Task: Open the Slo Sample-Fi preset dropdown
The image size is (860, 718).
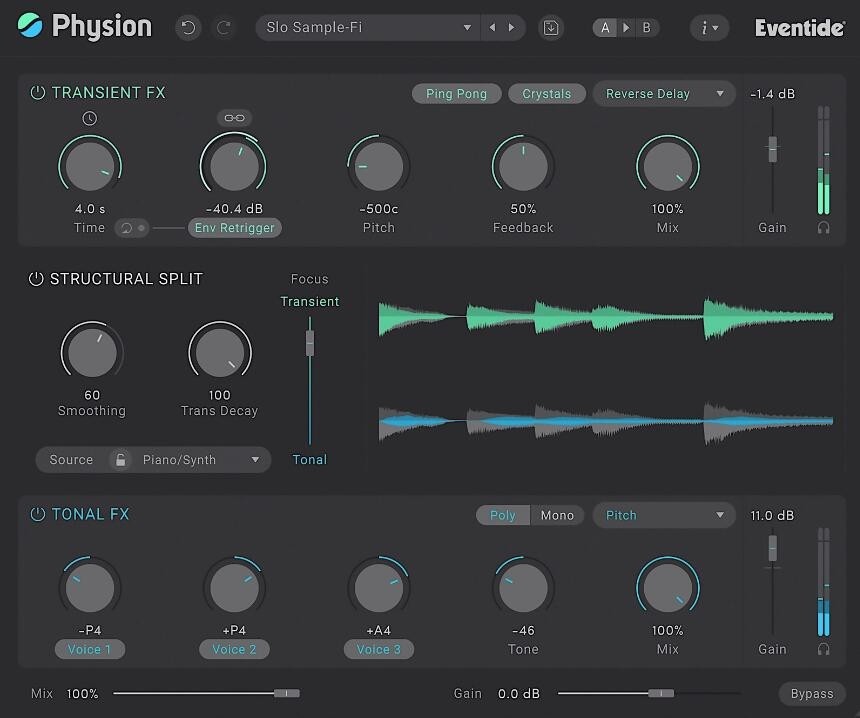Action: click(368, 27)
